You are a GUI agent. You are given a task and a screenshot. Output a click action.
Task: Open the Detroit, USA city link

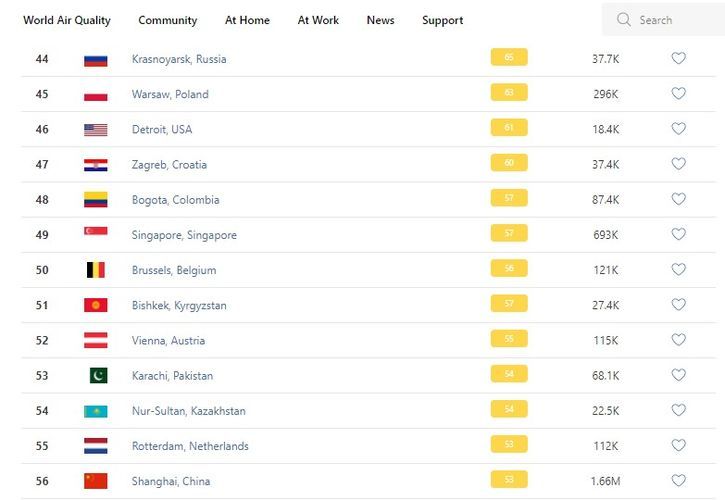tap(162, 130)
